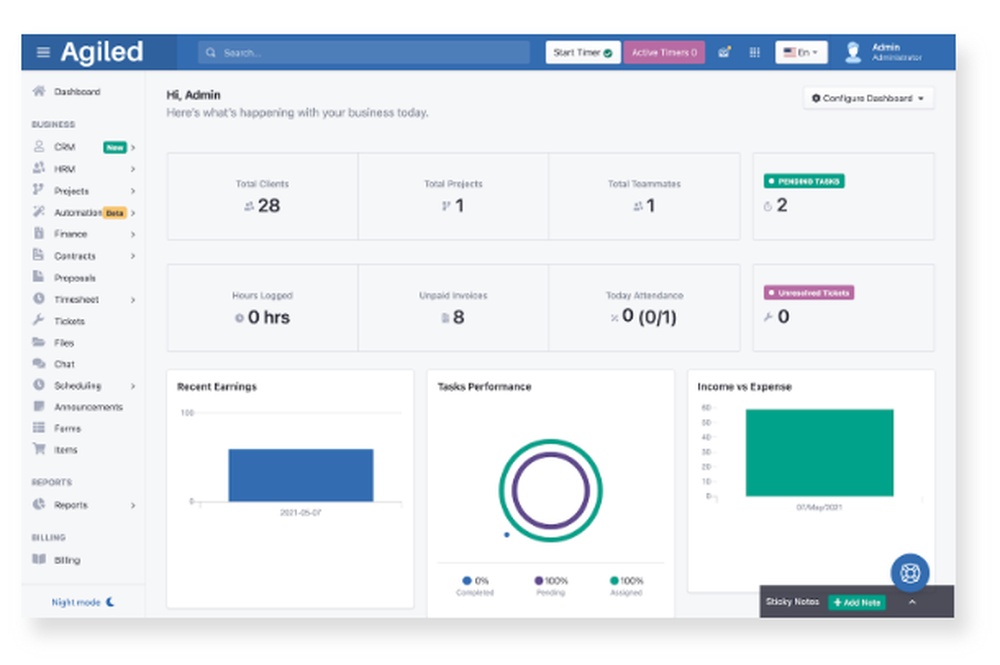Expand the Finance menu chevron
The width and height of the screenshot is (1000, 665).
133,234
